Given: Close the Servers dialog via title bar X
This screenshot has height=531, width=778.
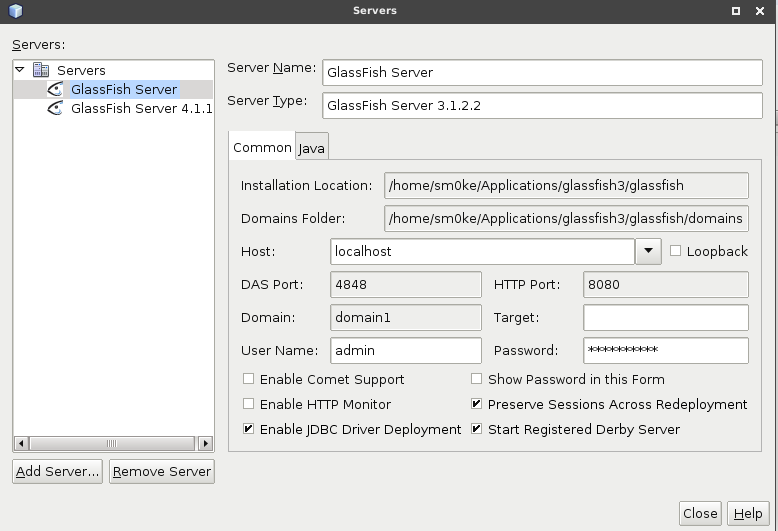Looking at the screenshot, I should pos(760,10).
